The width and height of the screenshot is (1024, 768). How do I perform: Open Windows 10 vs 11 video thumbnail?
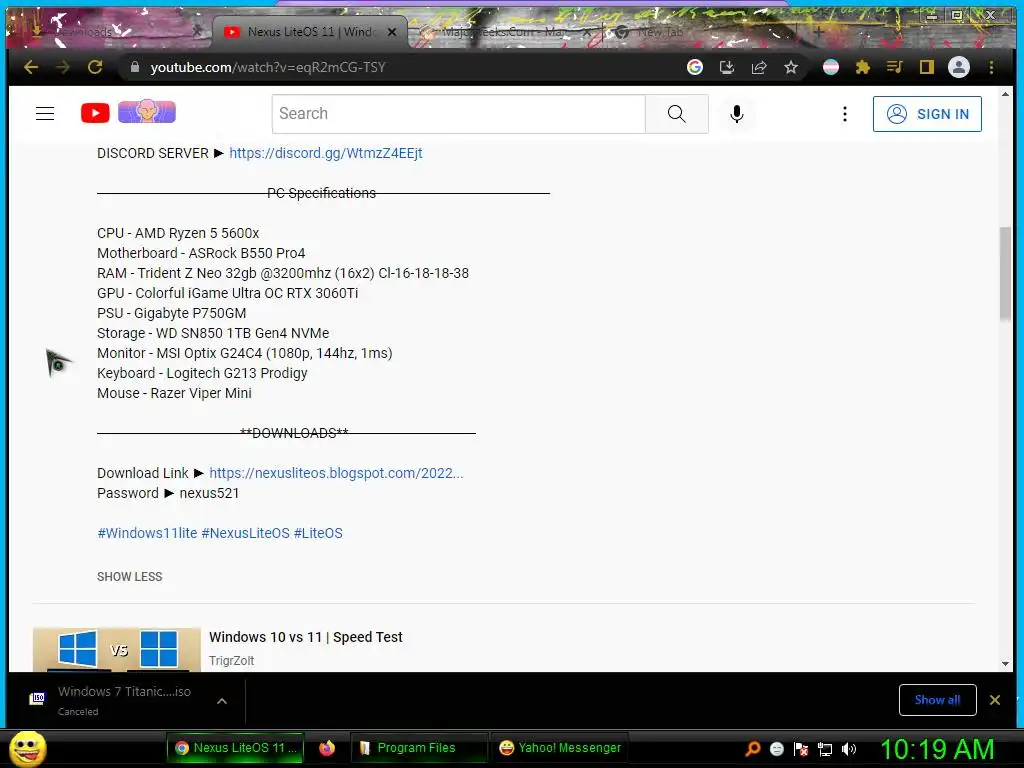click(117, 649)
